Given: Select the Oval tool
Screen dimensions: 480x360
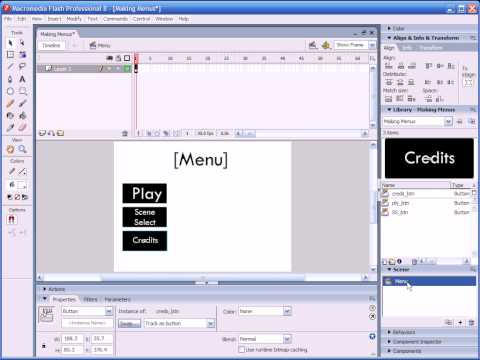Looking at the screenshot, I should pos(10,91).
